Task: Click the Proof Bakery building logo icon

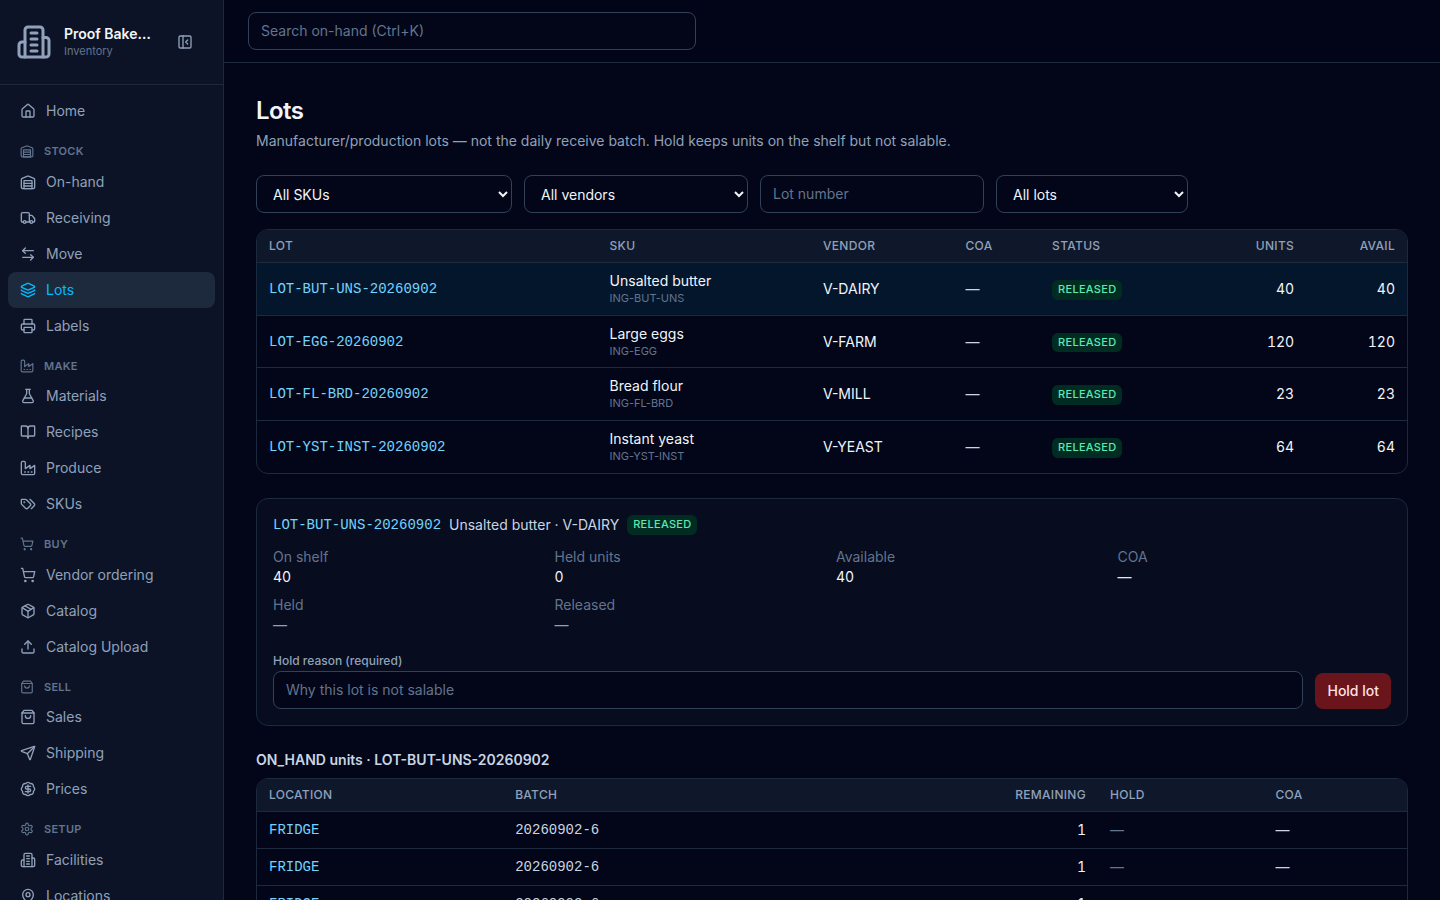Action: (34, 42)
